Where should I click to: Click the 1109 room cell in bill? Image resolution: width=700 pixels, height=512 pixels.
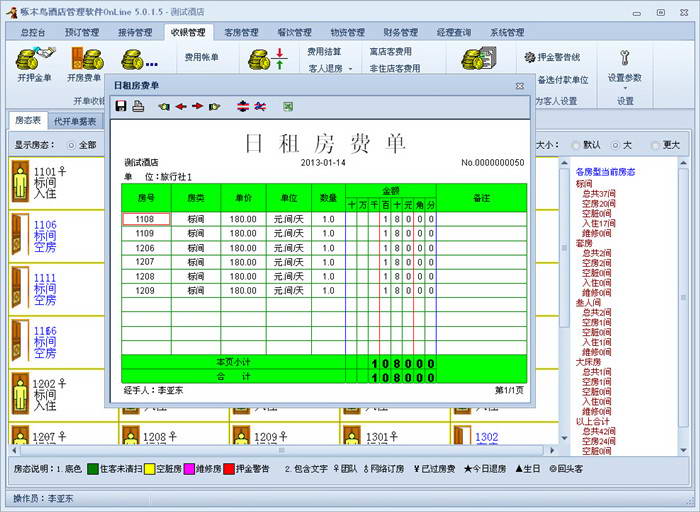[x=146, y=233]
